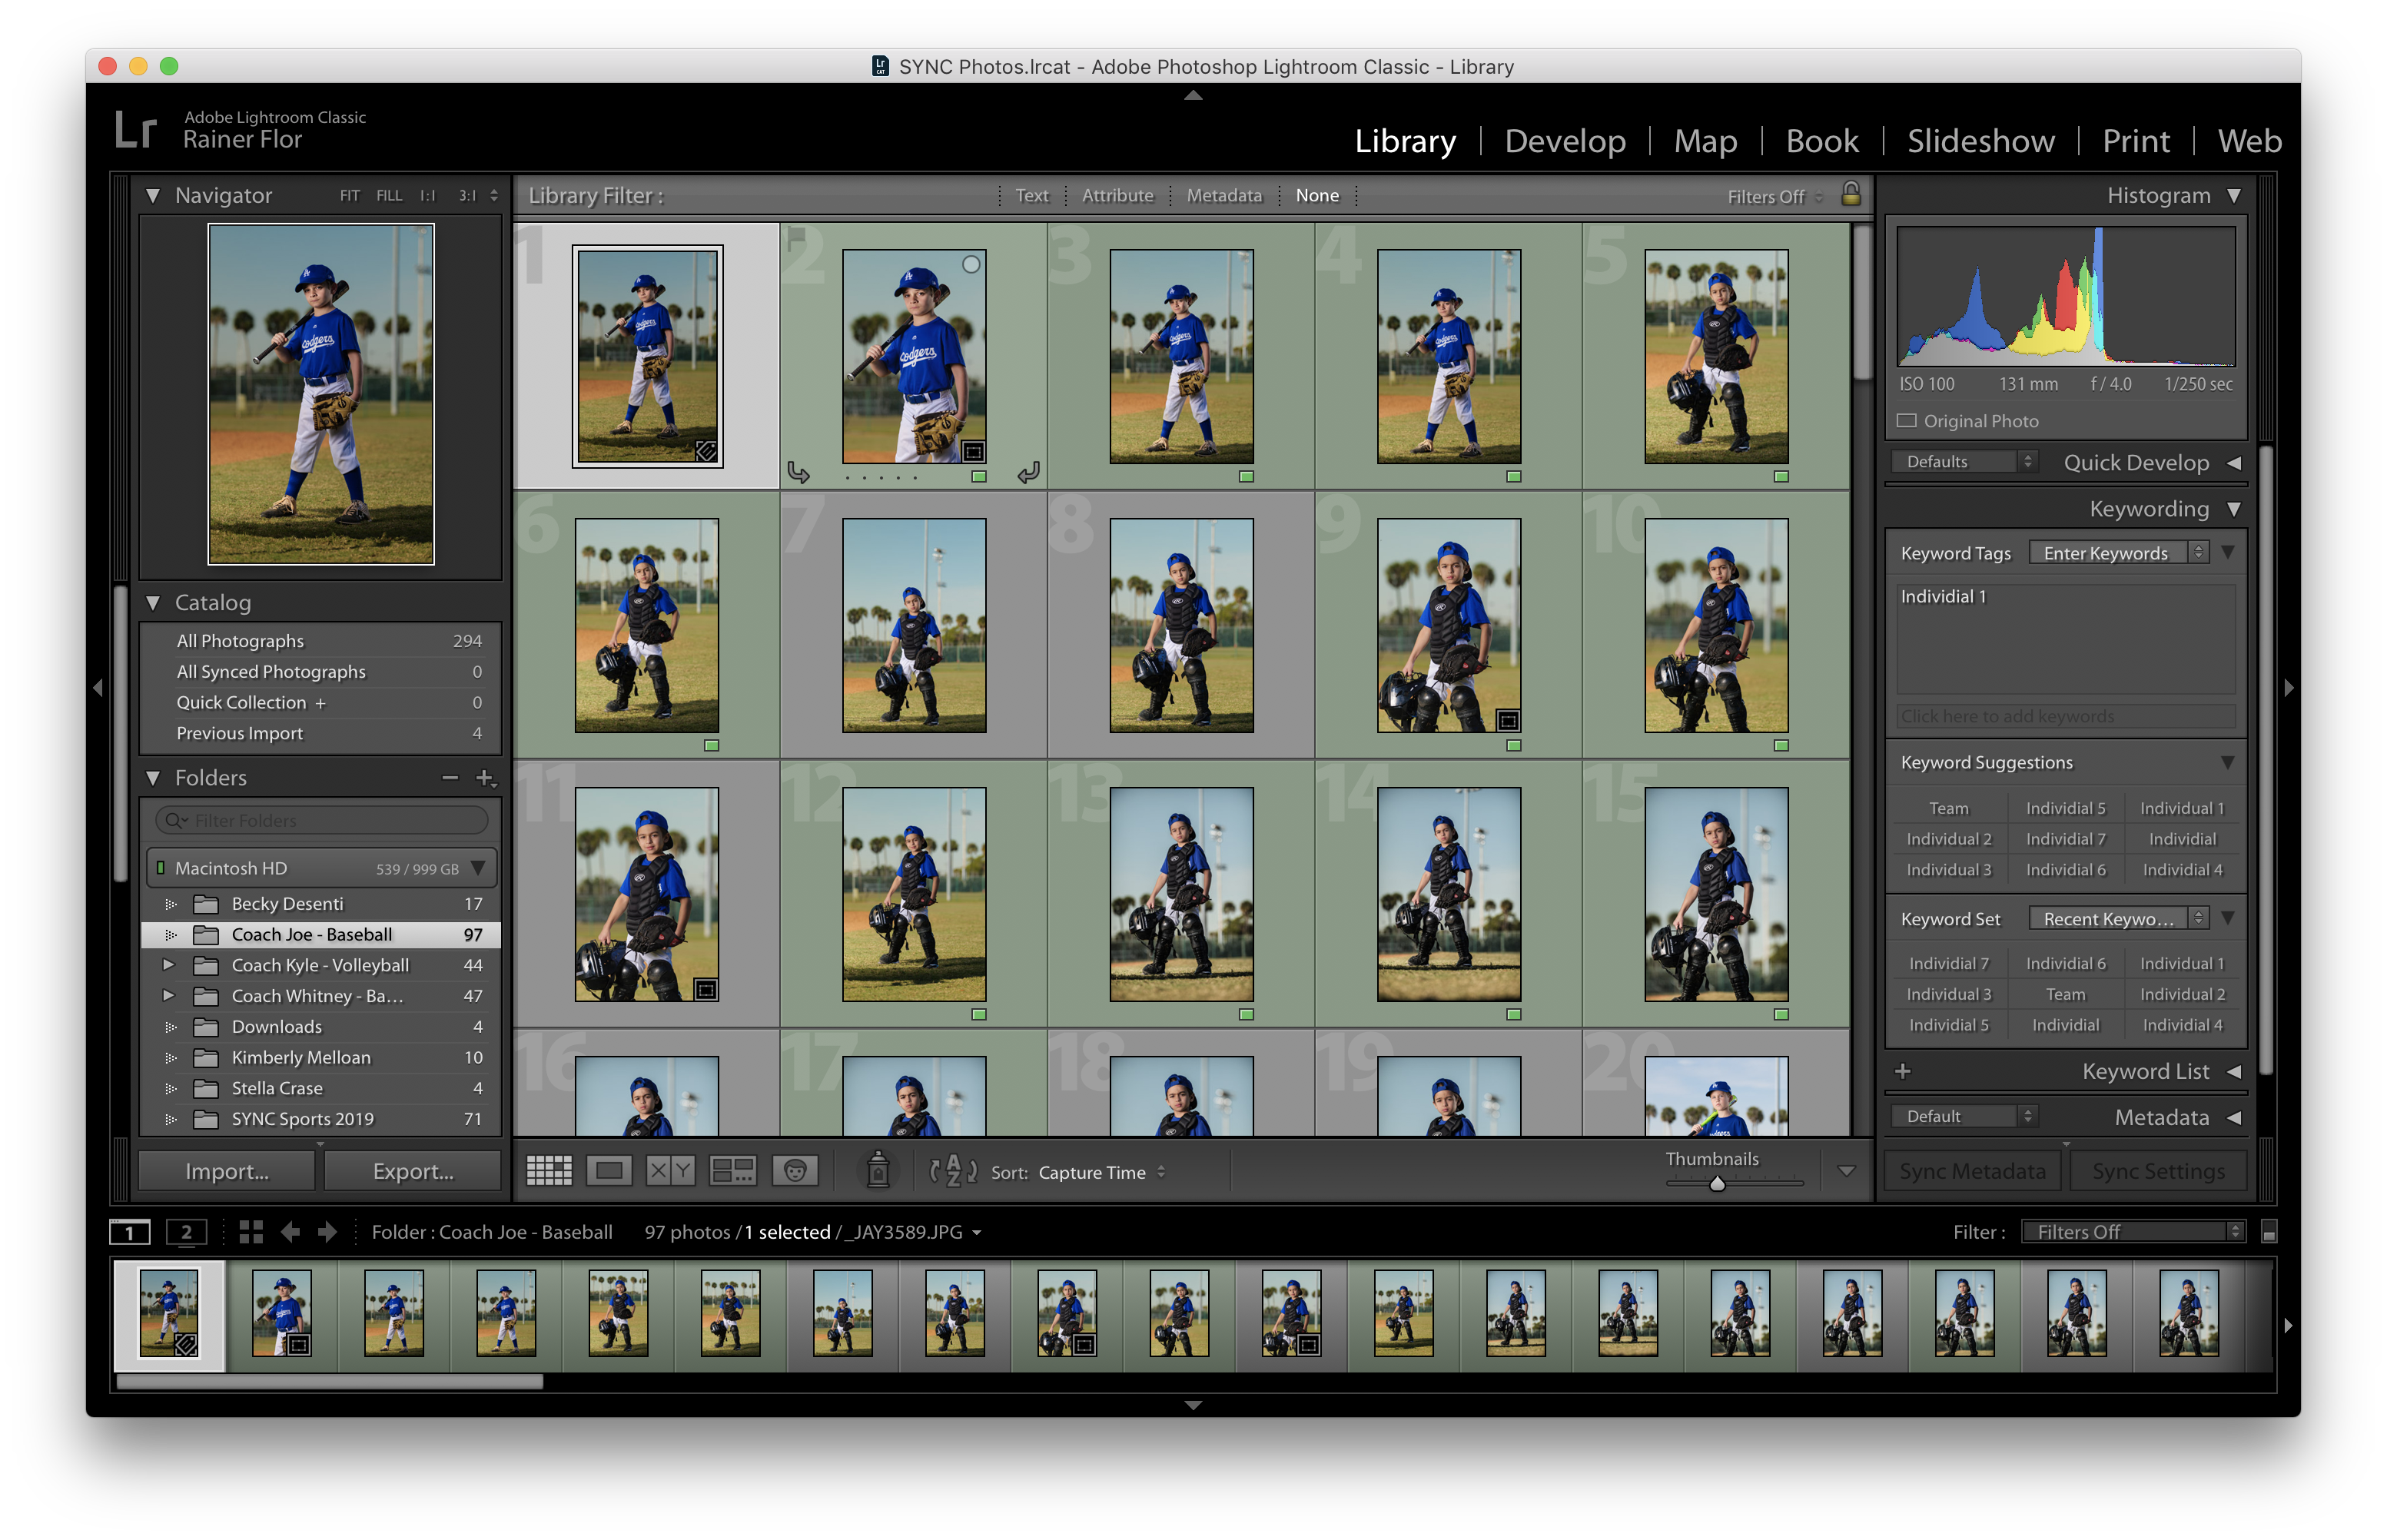2387x1540 pixels.
Task: Switch to Loupe view
Action: (609, 1170)
